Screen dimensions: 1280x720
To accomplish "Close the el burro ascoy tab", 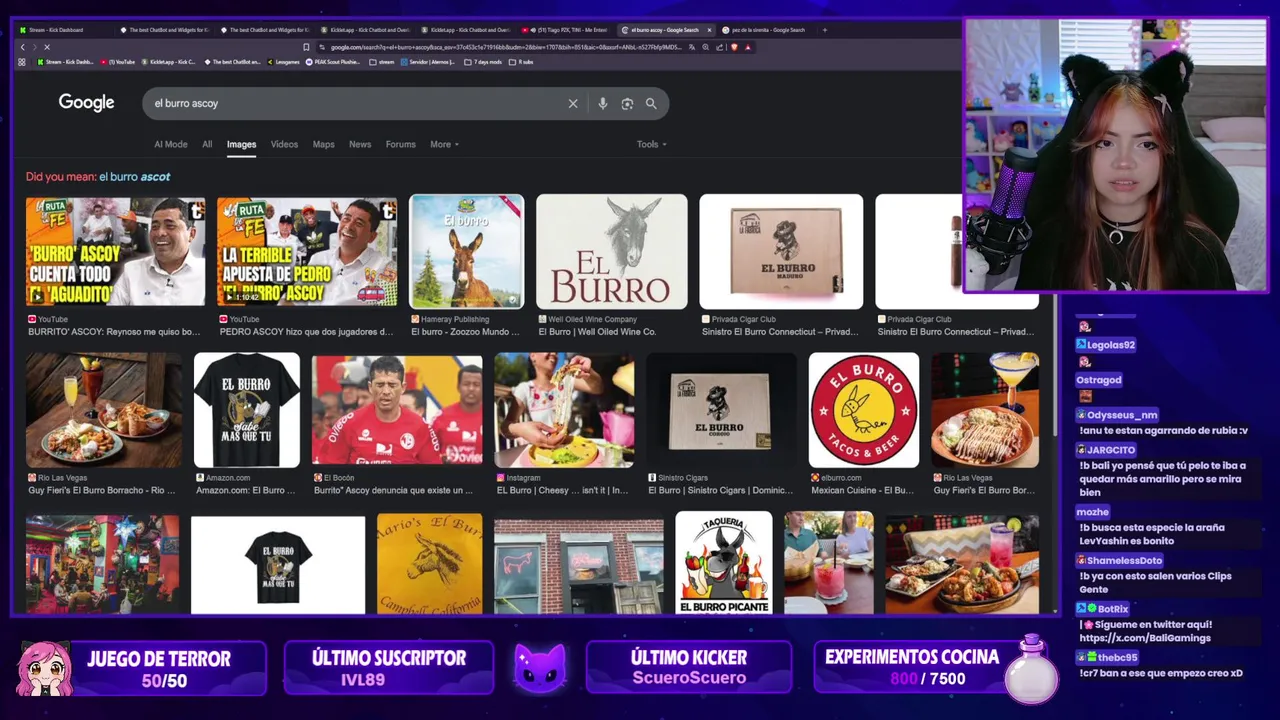I will tap(709, 30).
